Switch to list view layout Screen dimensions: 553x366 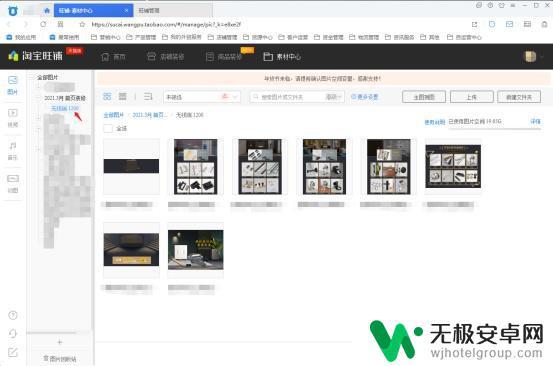click(x=148, y=96)
